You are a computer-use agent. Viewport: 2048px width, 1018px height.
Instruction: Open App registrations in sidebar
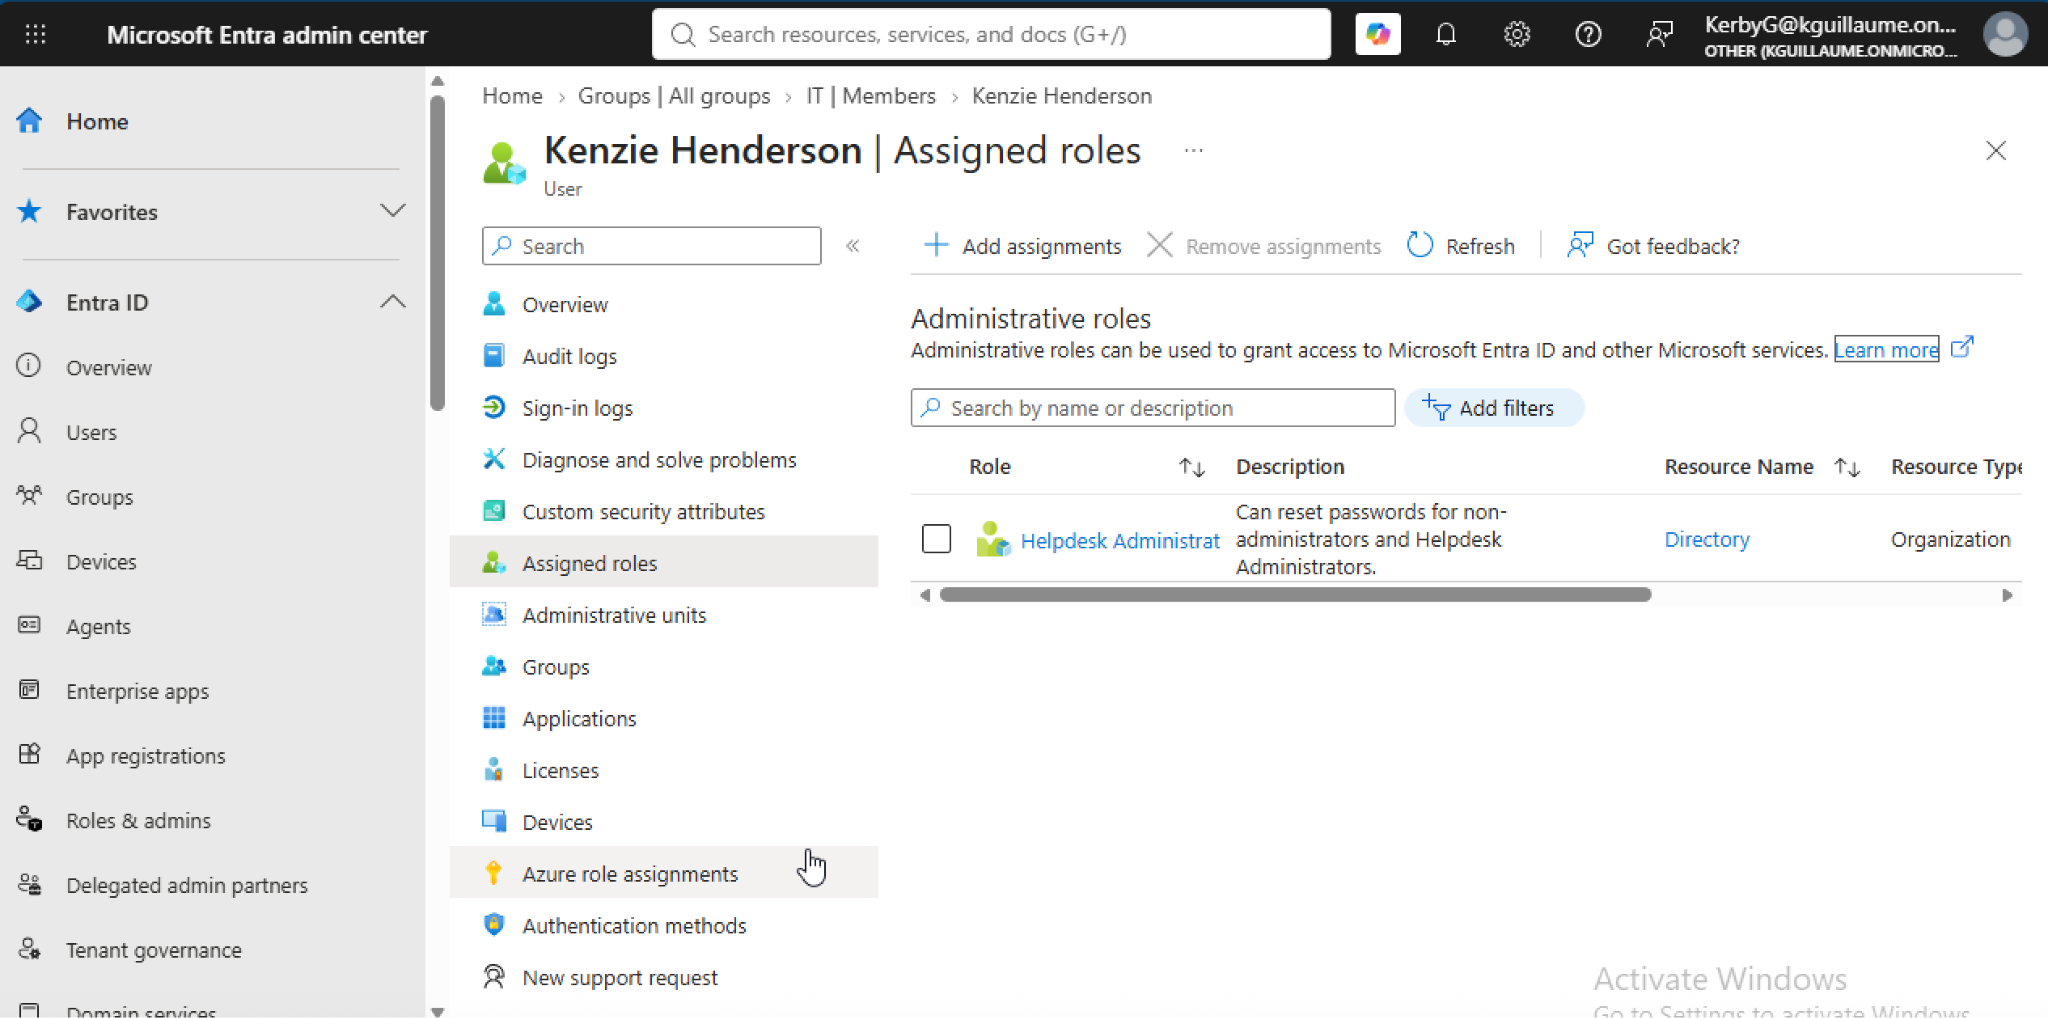145,756
